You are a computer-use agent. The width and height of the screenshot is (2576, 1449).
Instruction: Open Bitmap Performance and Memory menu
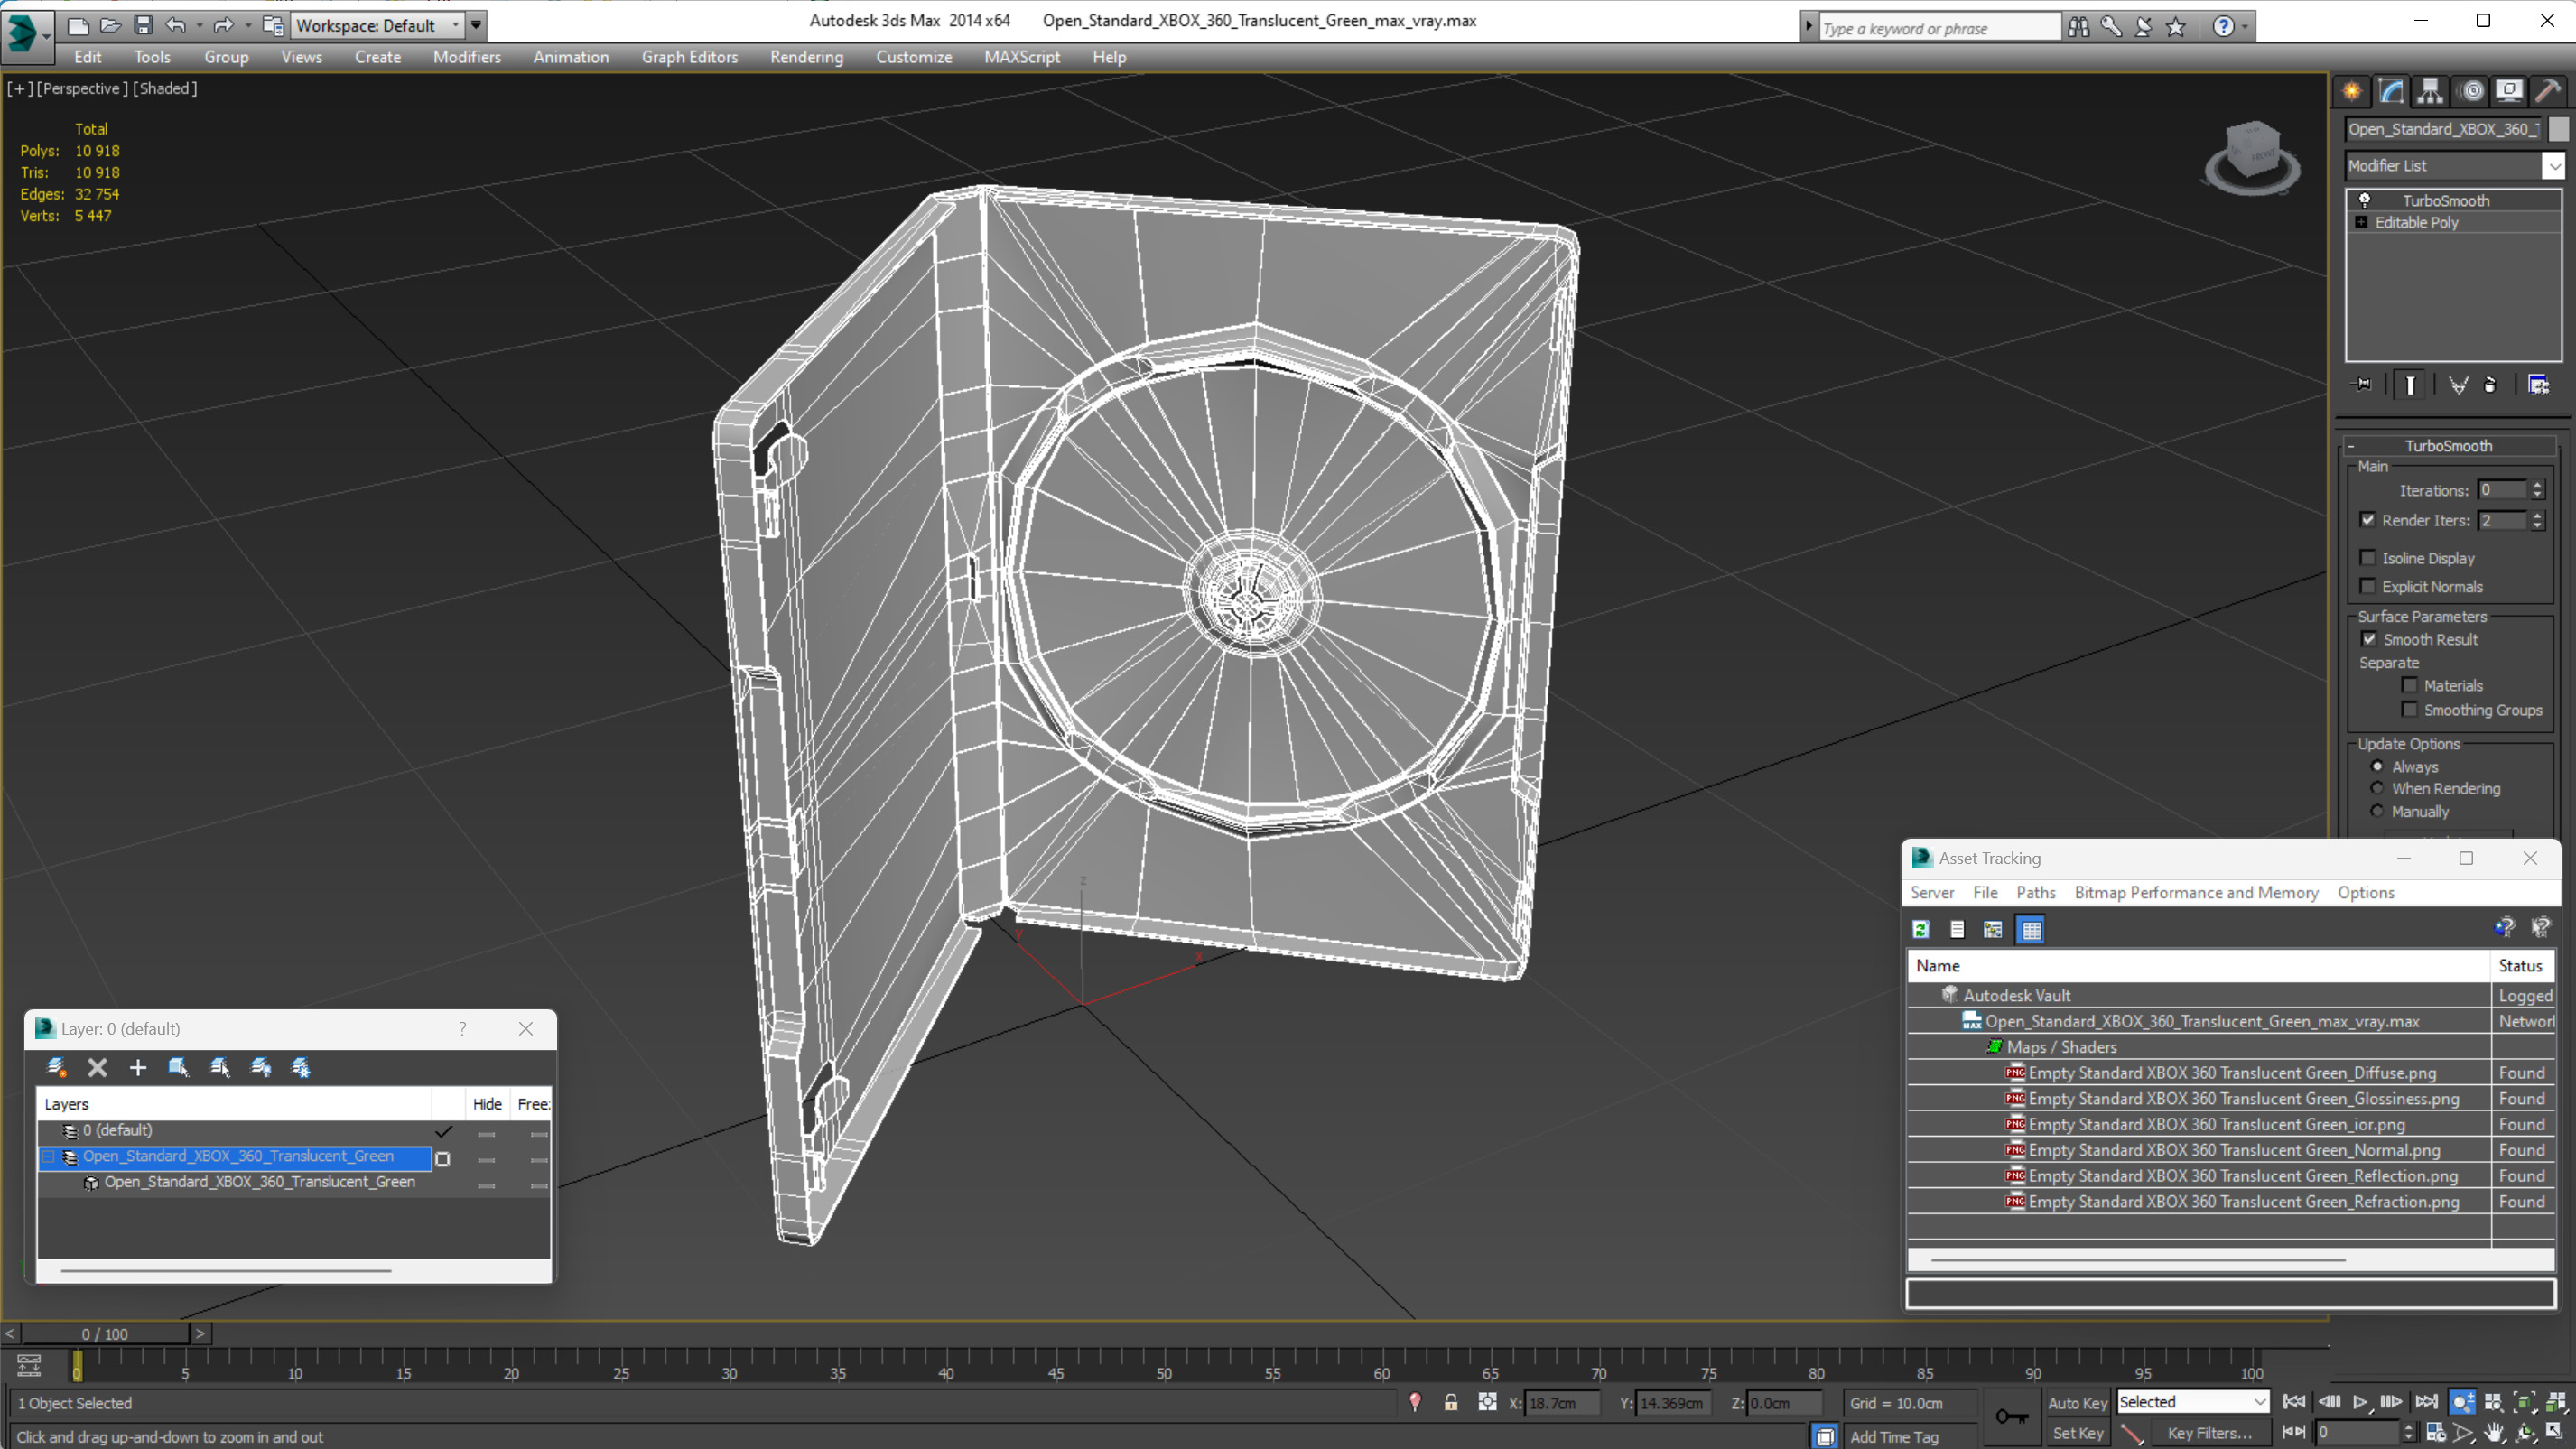pyautogui.click(x=2196, y=892)
